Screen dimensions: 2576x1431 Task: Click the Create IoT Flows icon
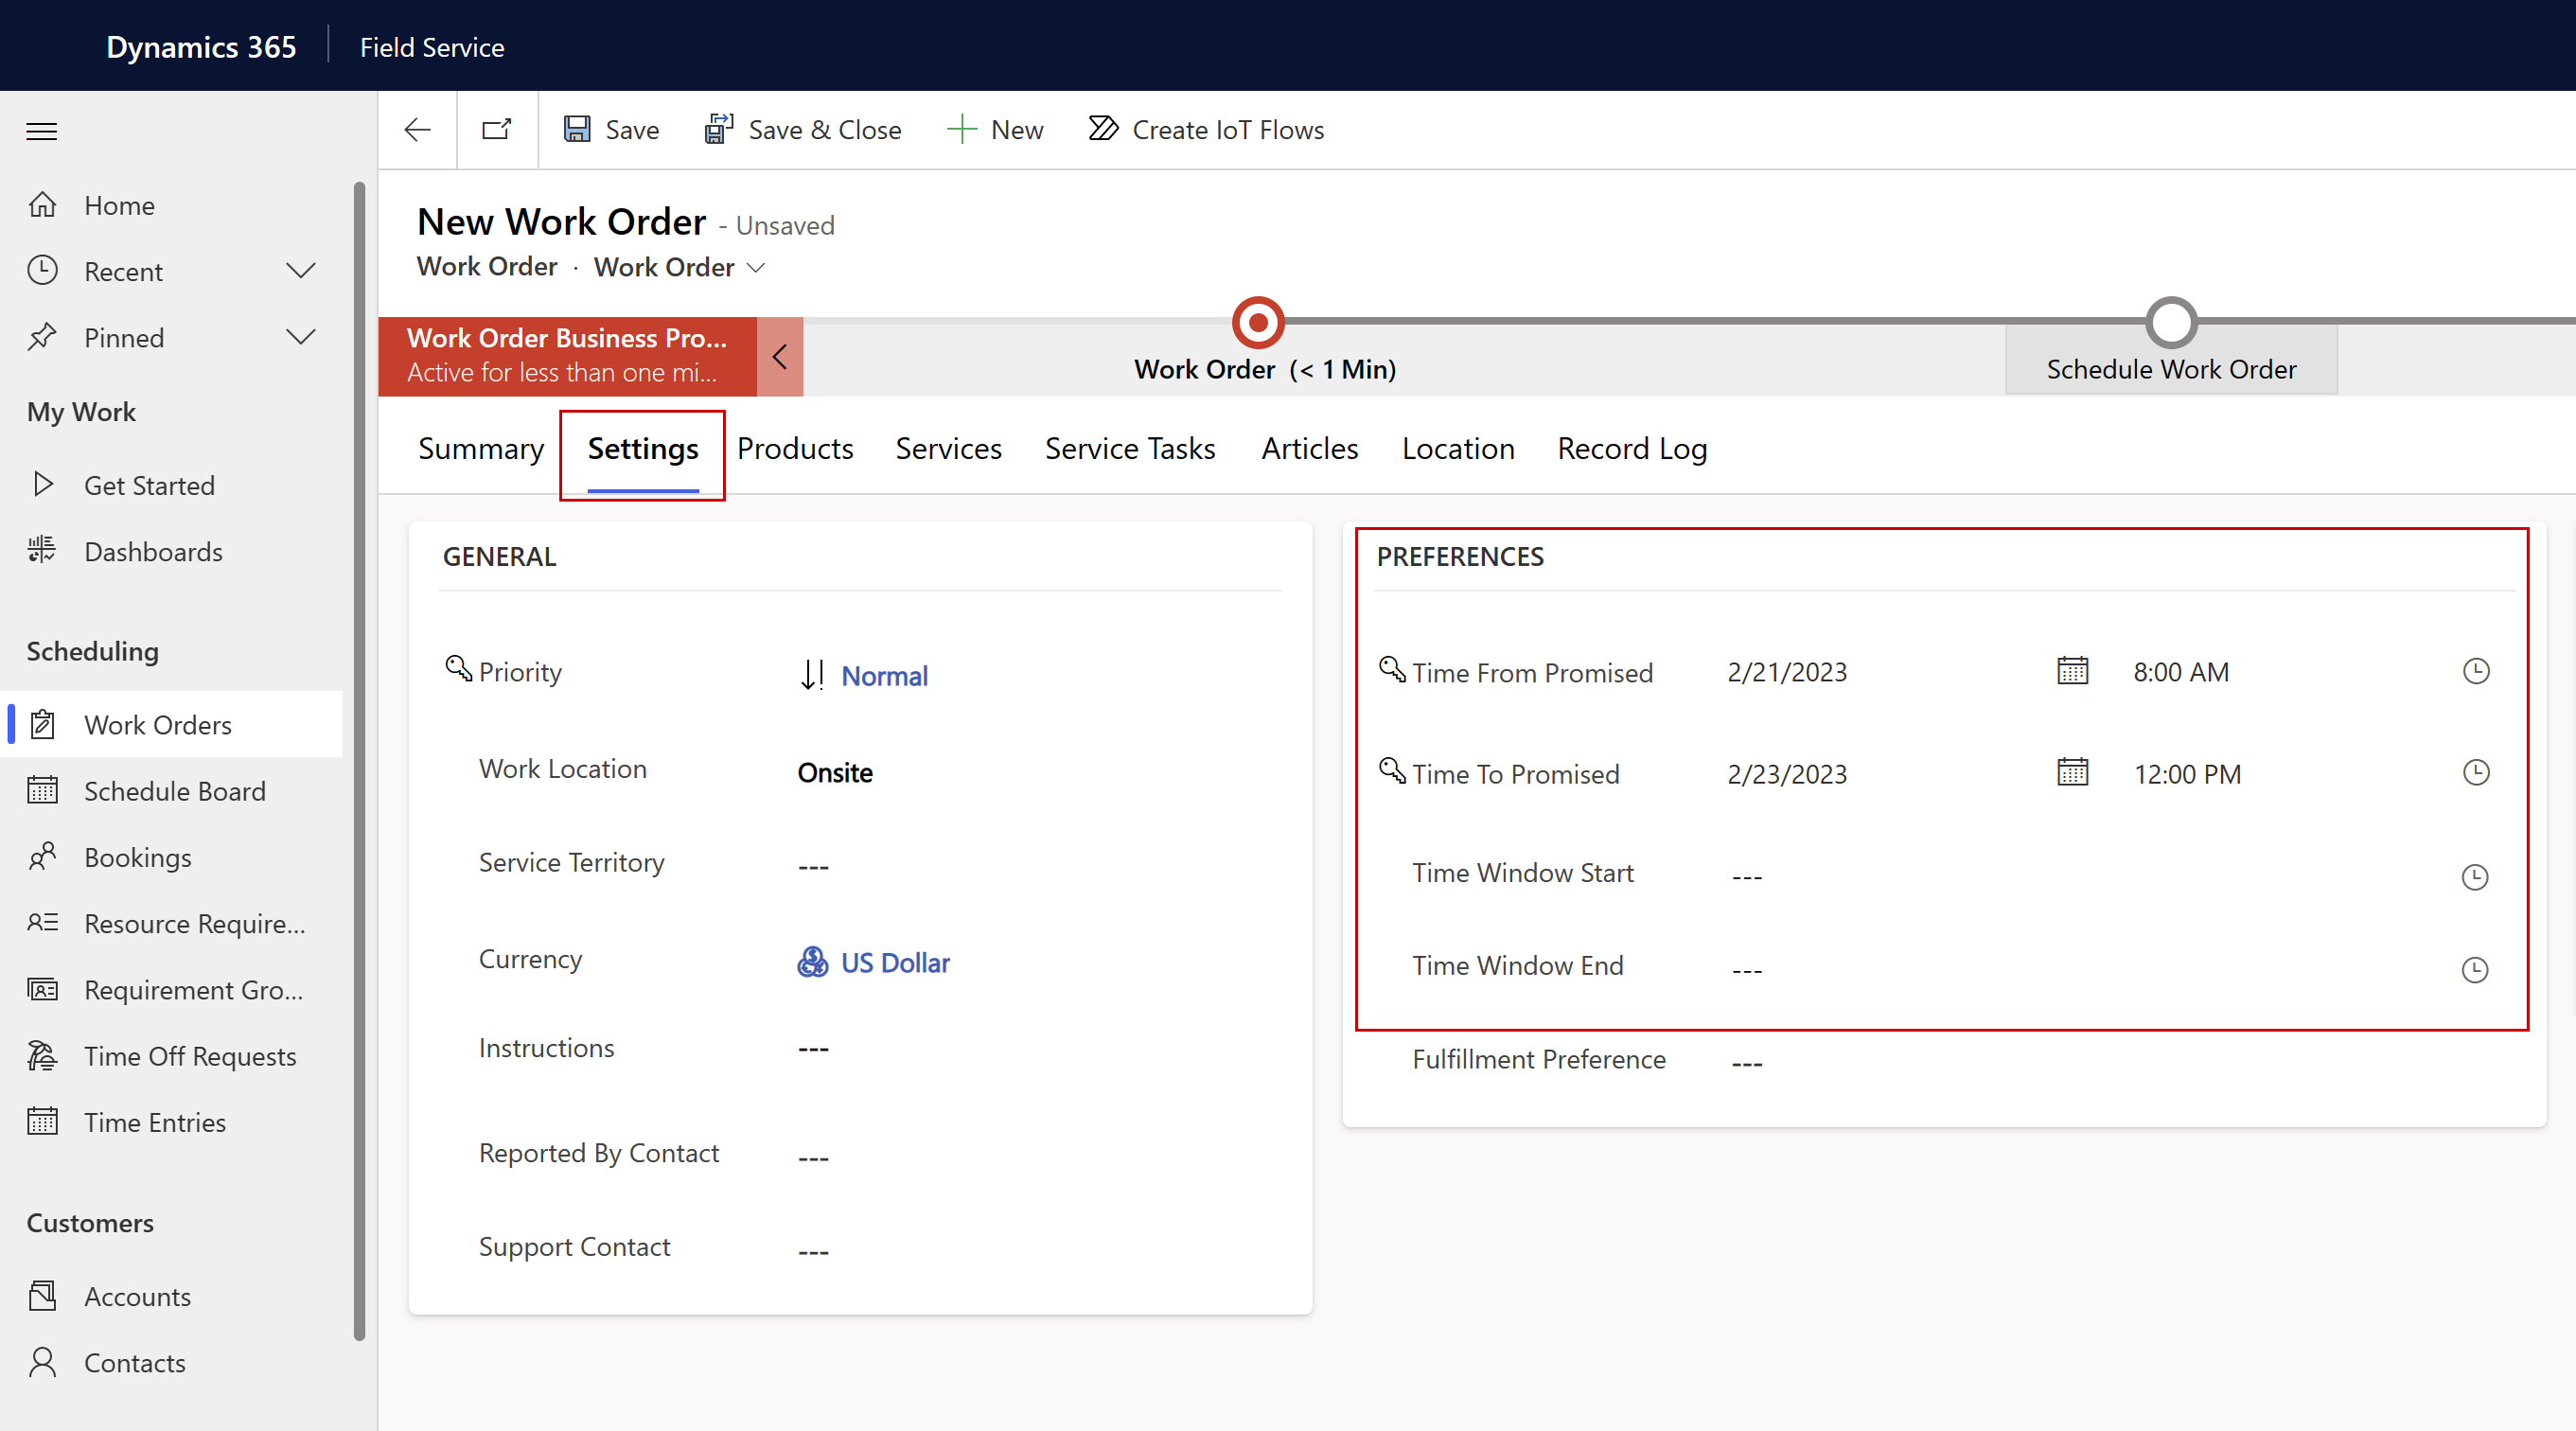coord(1100,129)
